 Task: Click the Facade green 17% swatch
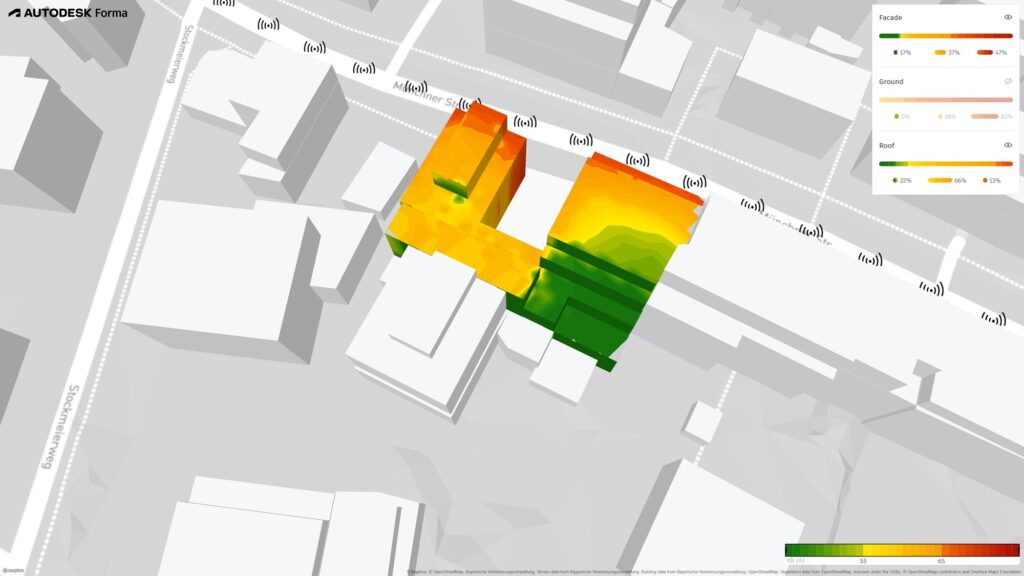tap(895, 52)
